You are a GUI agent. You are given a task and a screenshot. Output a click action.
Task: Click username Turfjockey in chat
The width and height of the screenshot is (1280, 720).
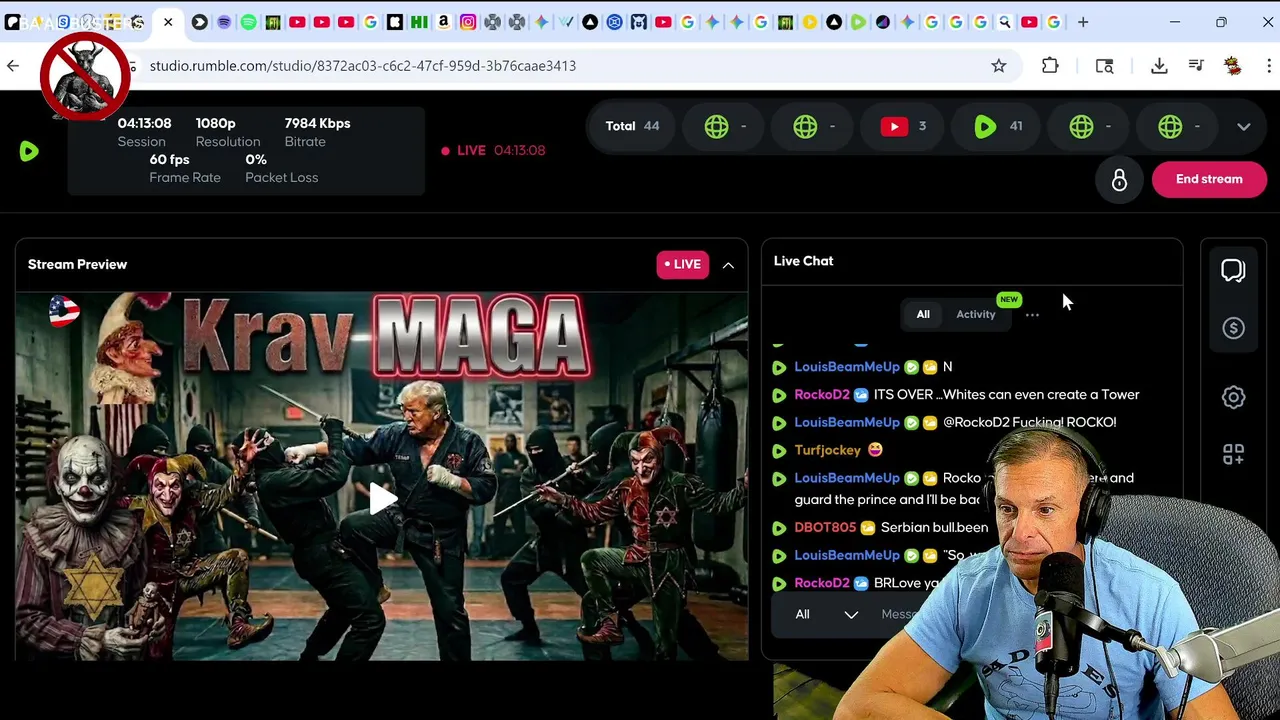point(827,450)
